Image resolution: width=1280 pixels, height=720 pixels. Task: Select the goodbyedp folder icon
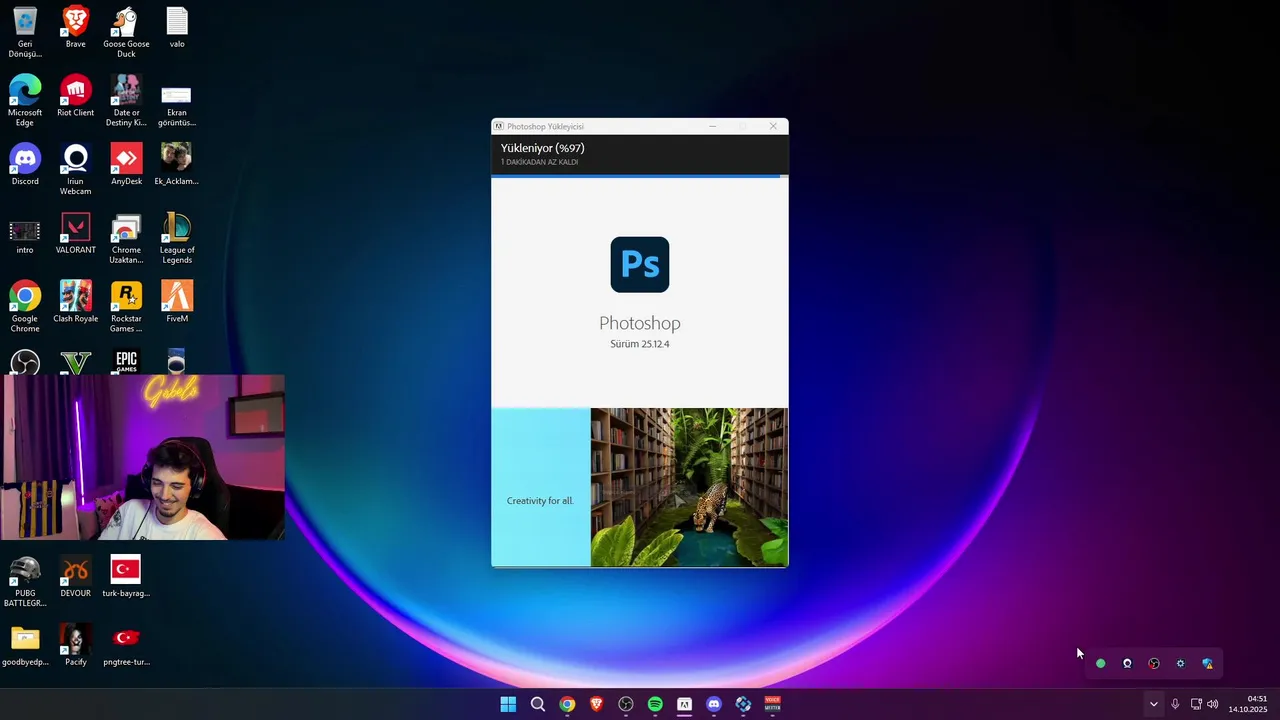point(25,638)
